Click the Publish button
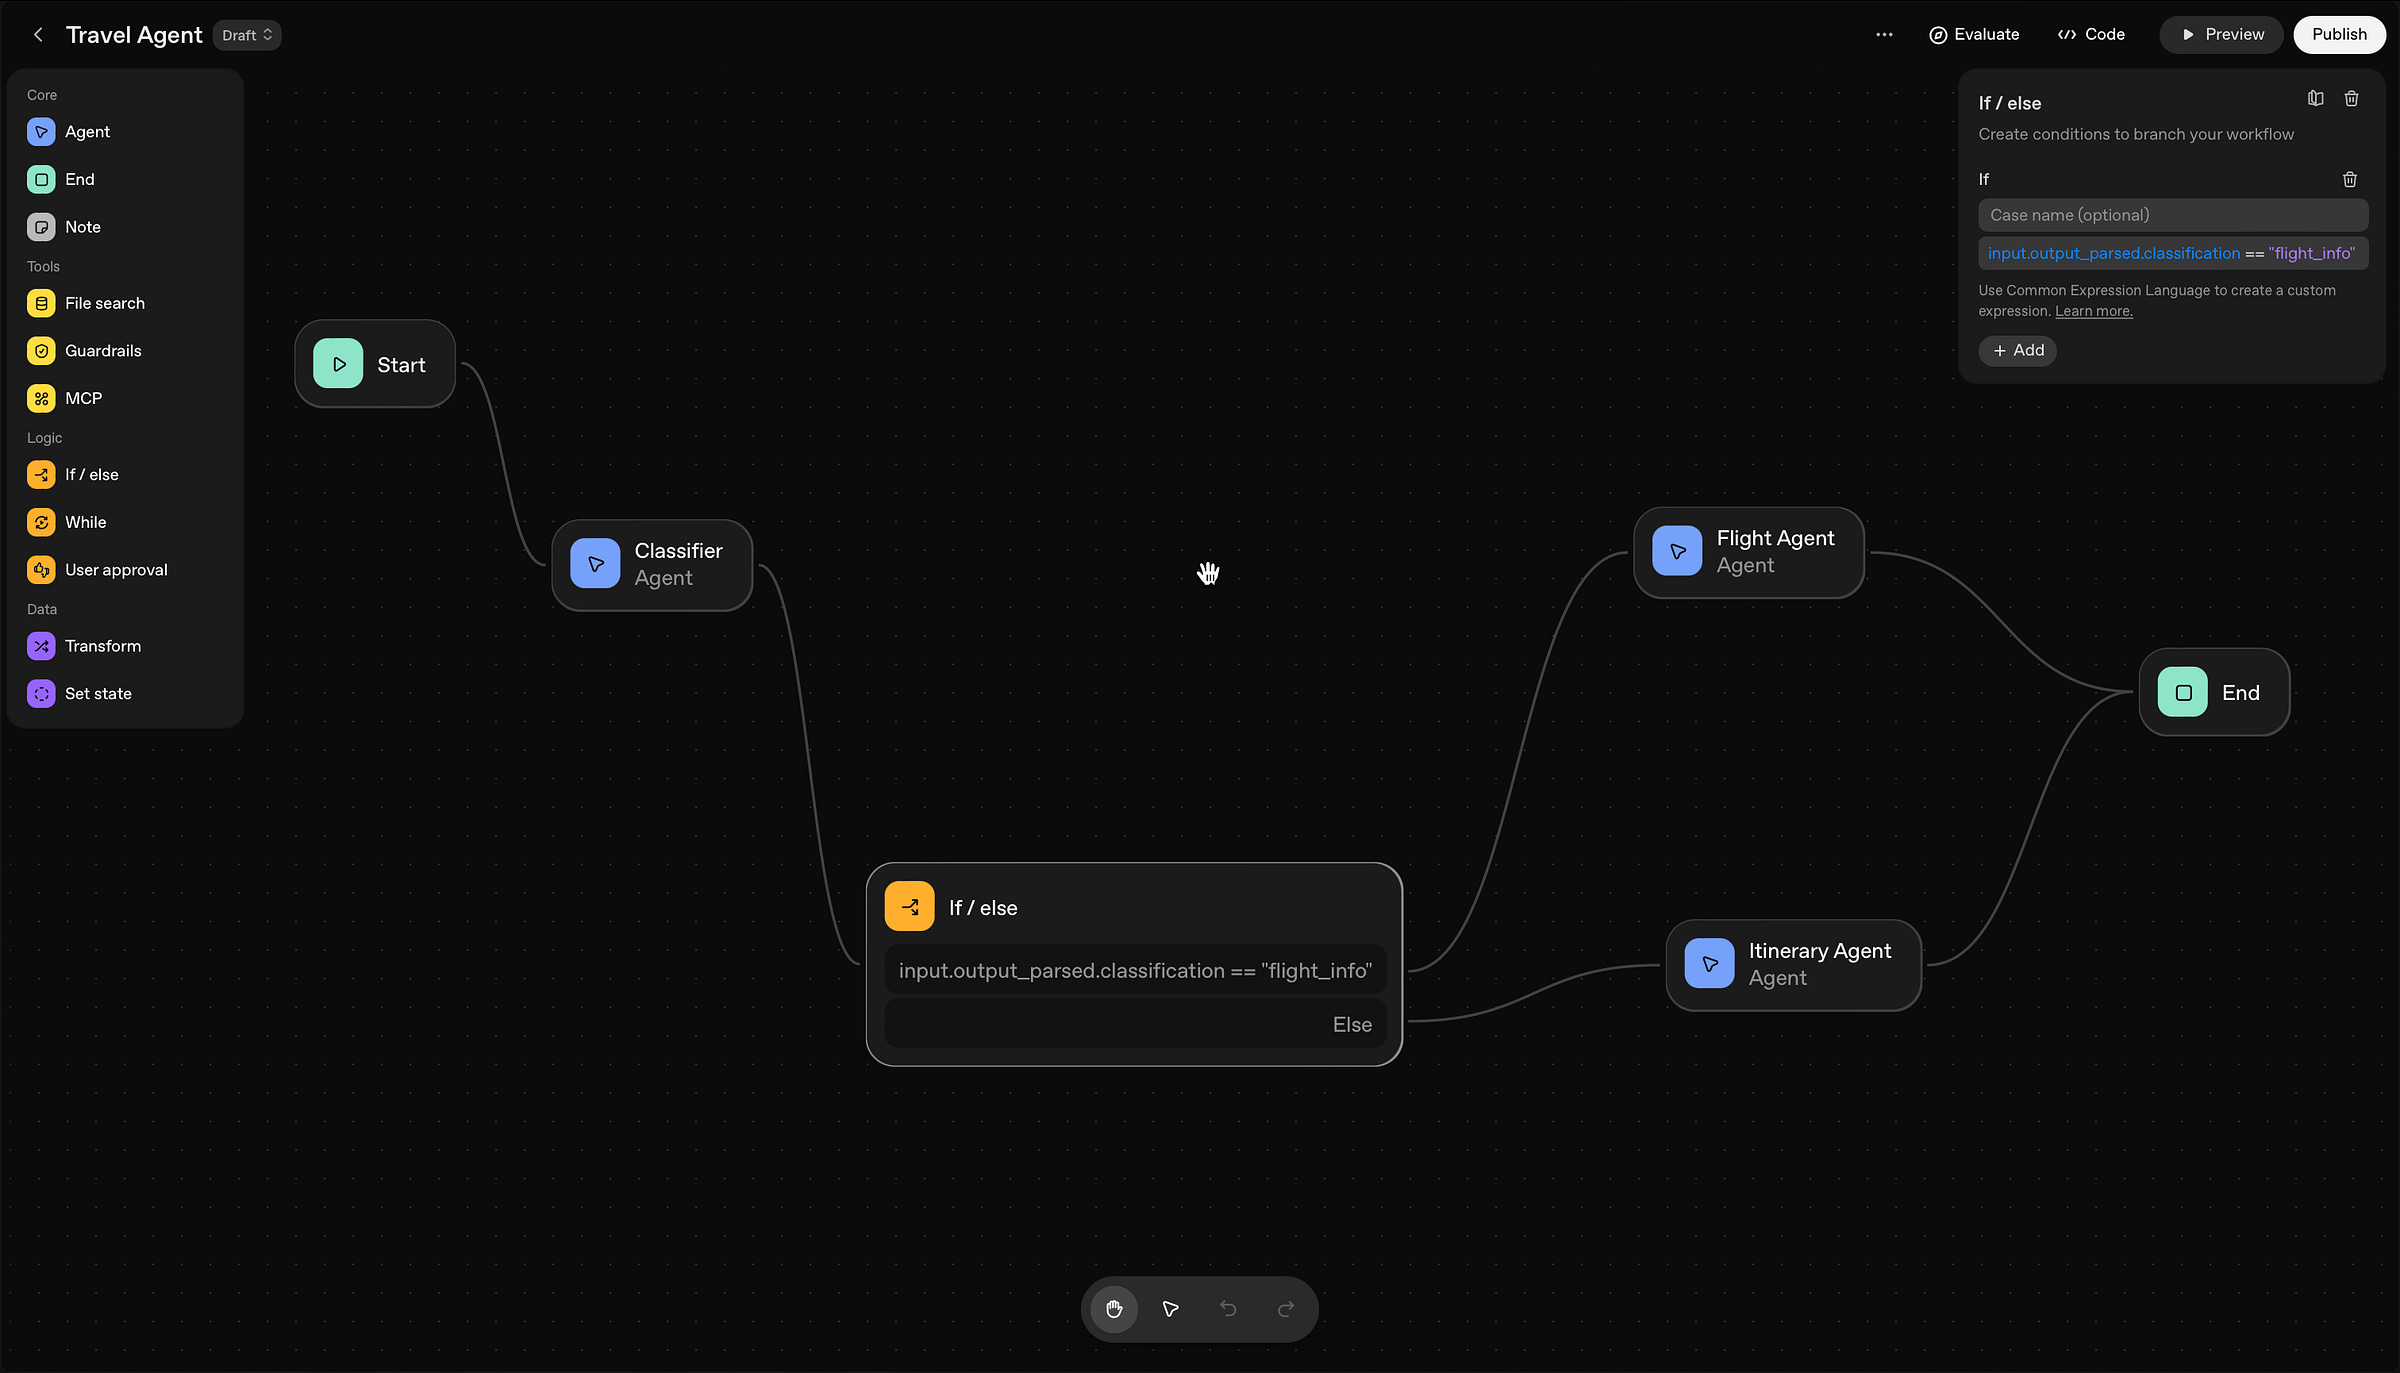Image resolution: width=2400 pixels, height=1373 pixels. 2338,35
